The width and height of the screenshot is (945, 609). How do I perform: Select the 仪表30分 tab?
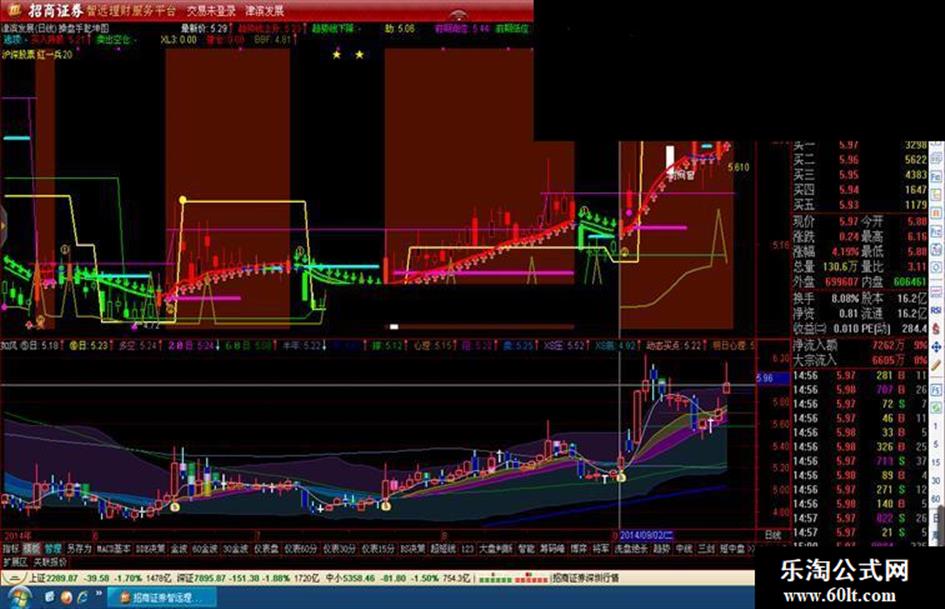(x=339, y=549)
